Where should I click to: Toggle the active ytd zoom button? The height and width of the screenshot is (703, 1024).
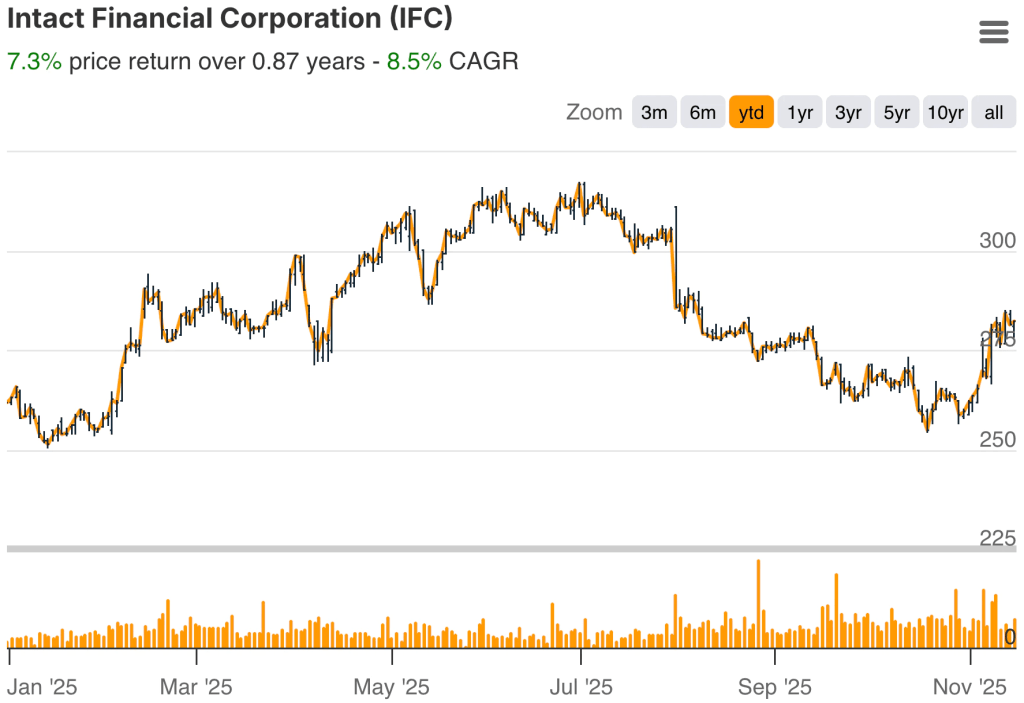[751, 112]
